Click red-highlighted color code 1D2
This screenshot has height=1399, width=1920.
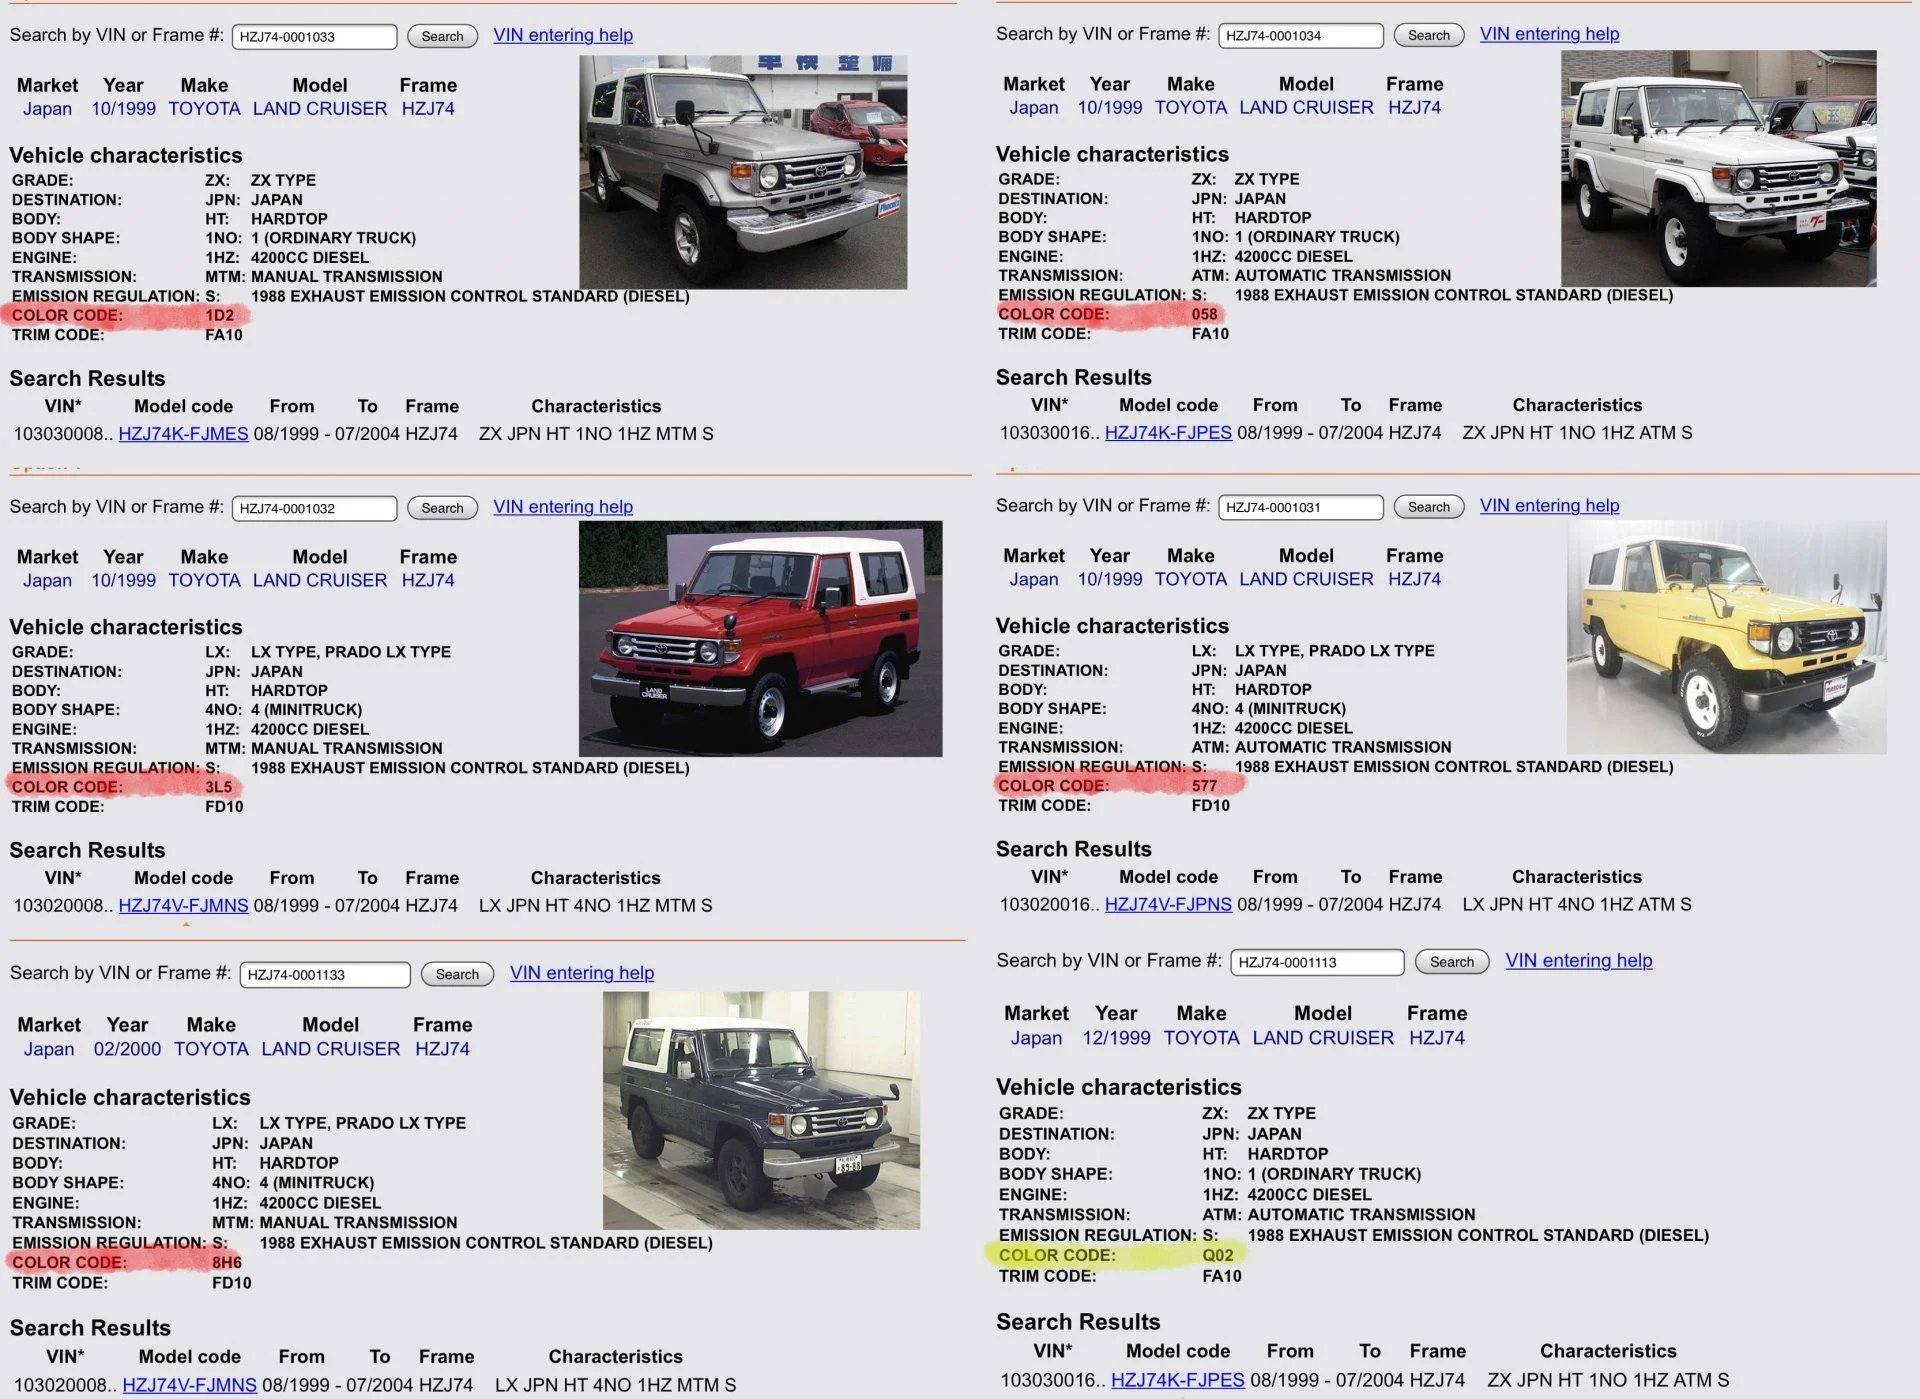tap(219, 316)
